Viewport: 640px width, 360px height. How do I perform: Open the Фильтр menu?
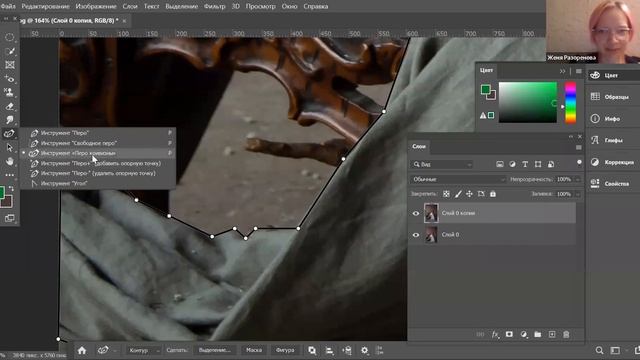point(214,6)
